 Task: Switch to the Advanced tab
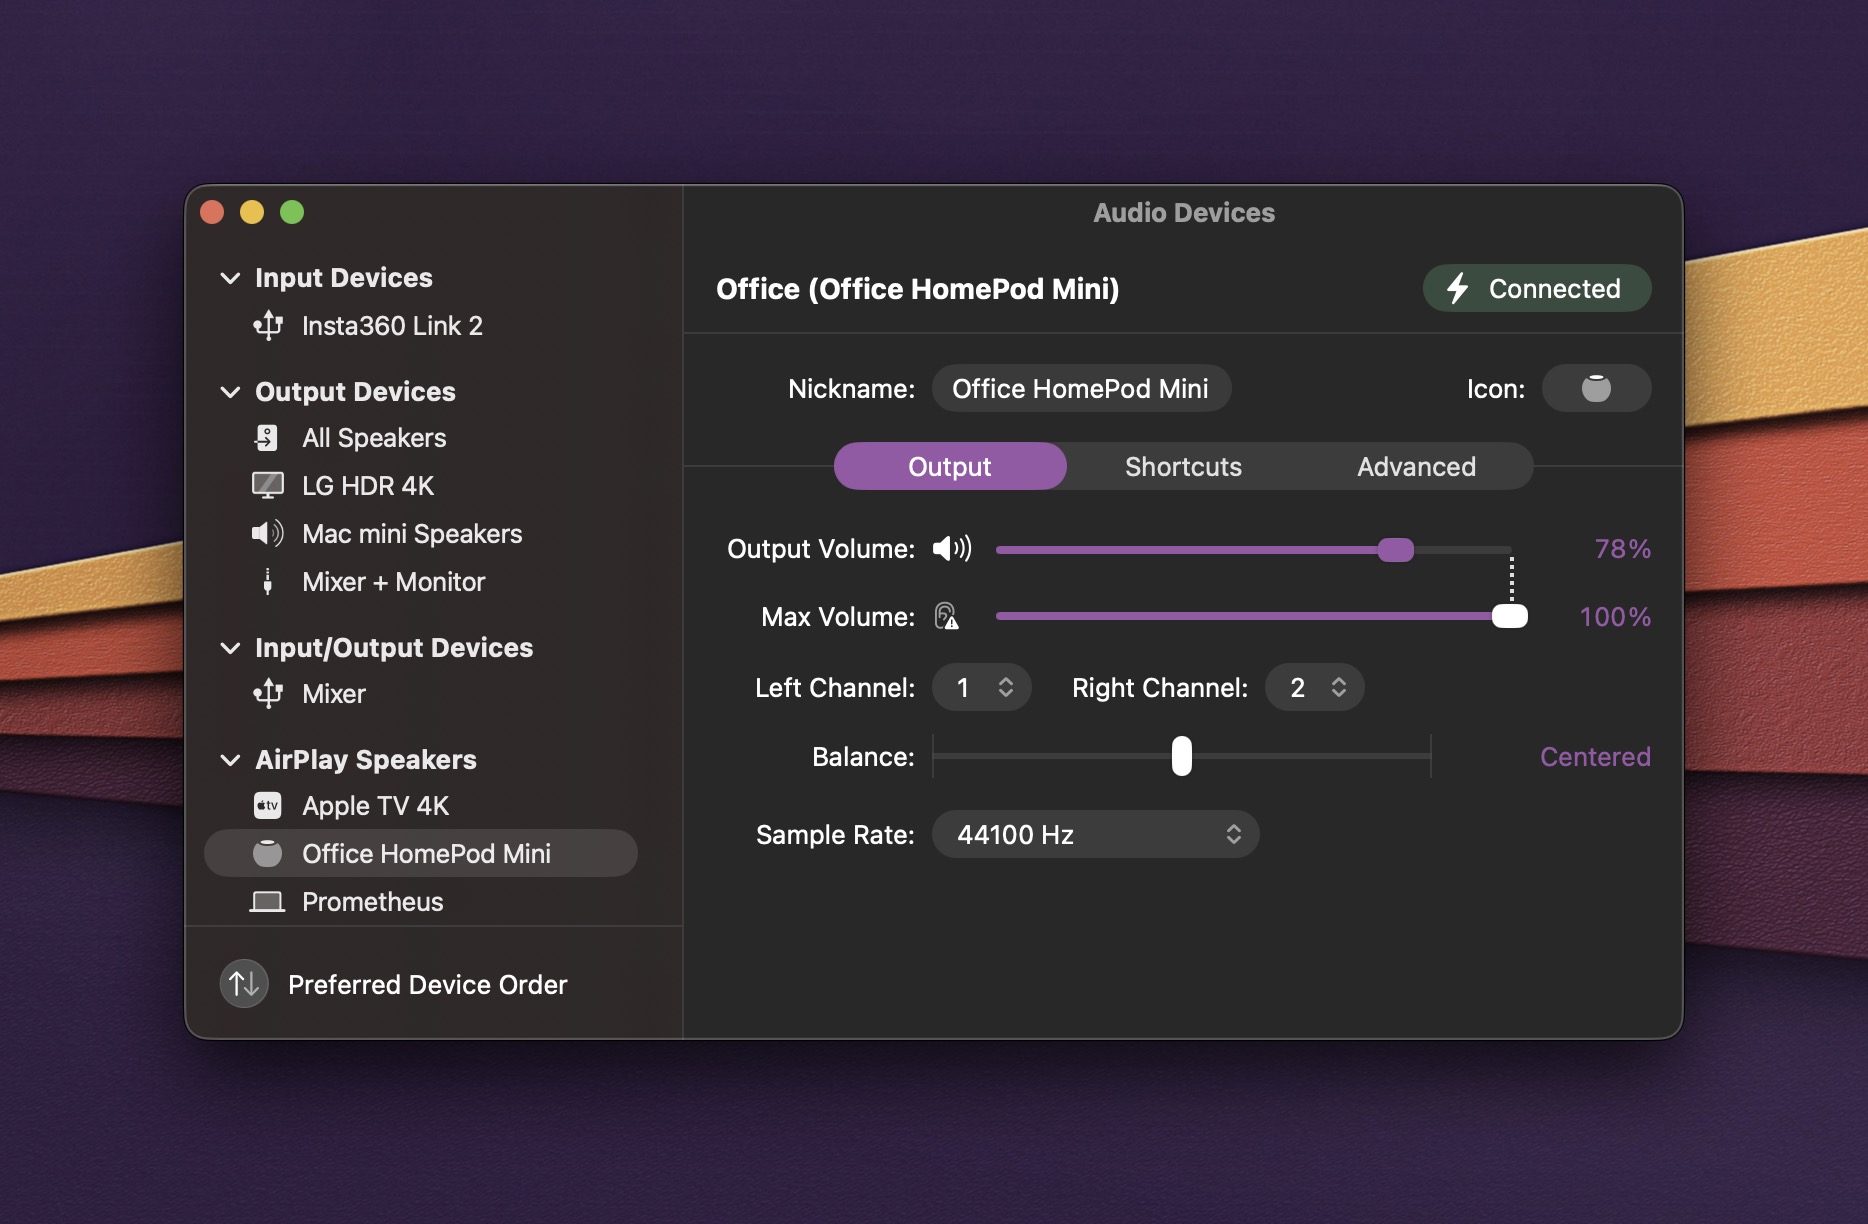pos(1416,467)
